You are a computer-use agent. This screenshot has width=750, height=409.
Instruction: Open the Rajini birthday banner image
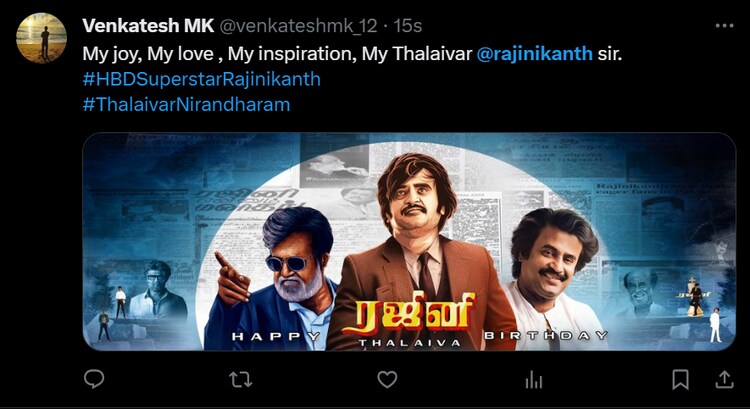(x=409, y=242)
